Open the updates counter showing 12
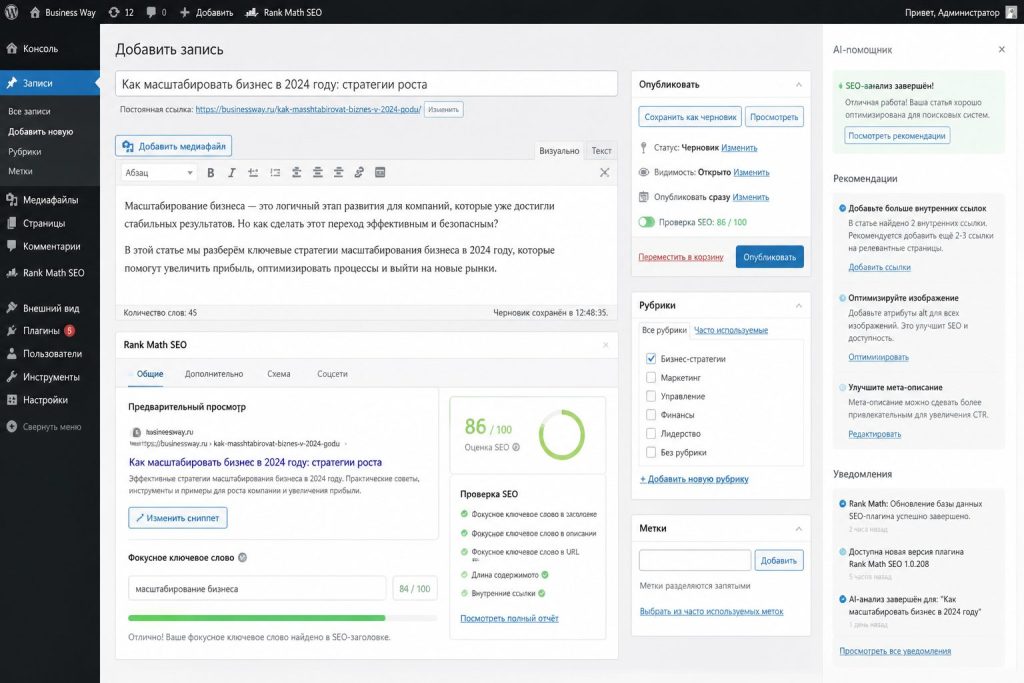 click(121, 12)
